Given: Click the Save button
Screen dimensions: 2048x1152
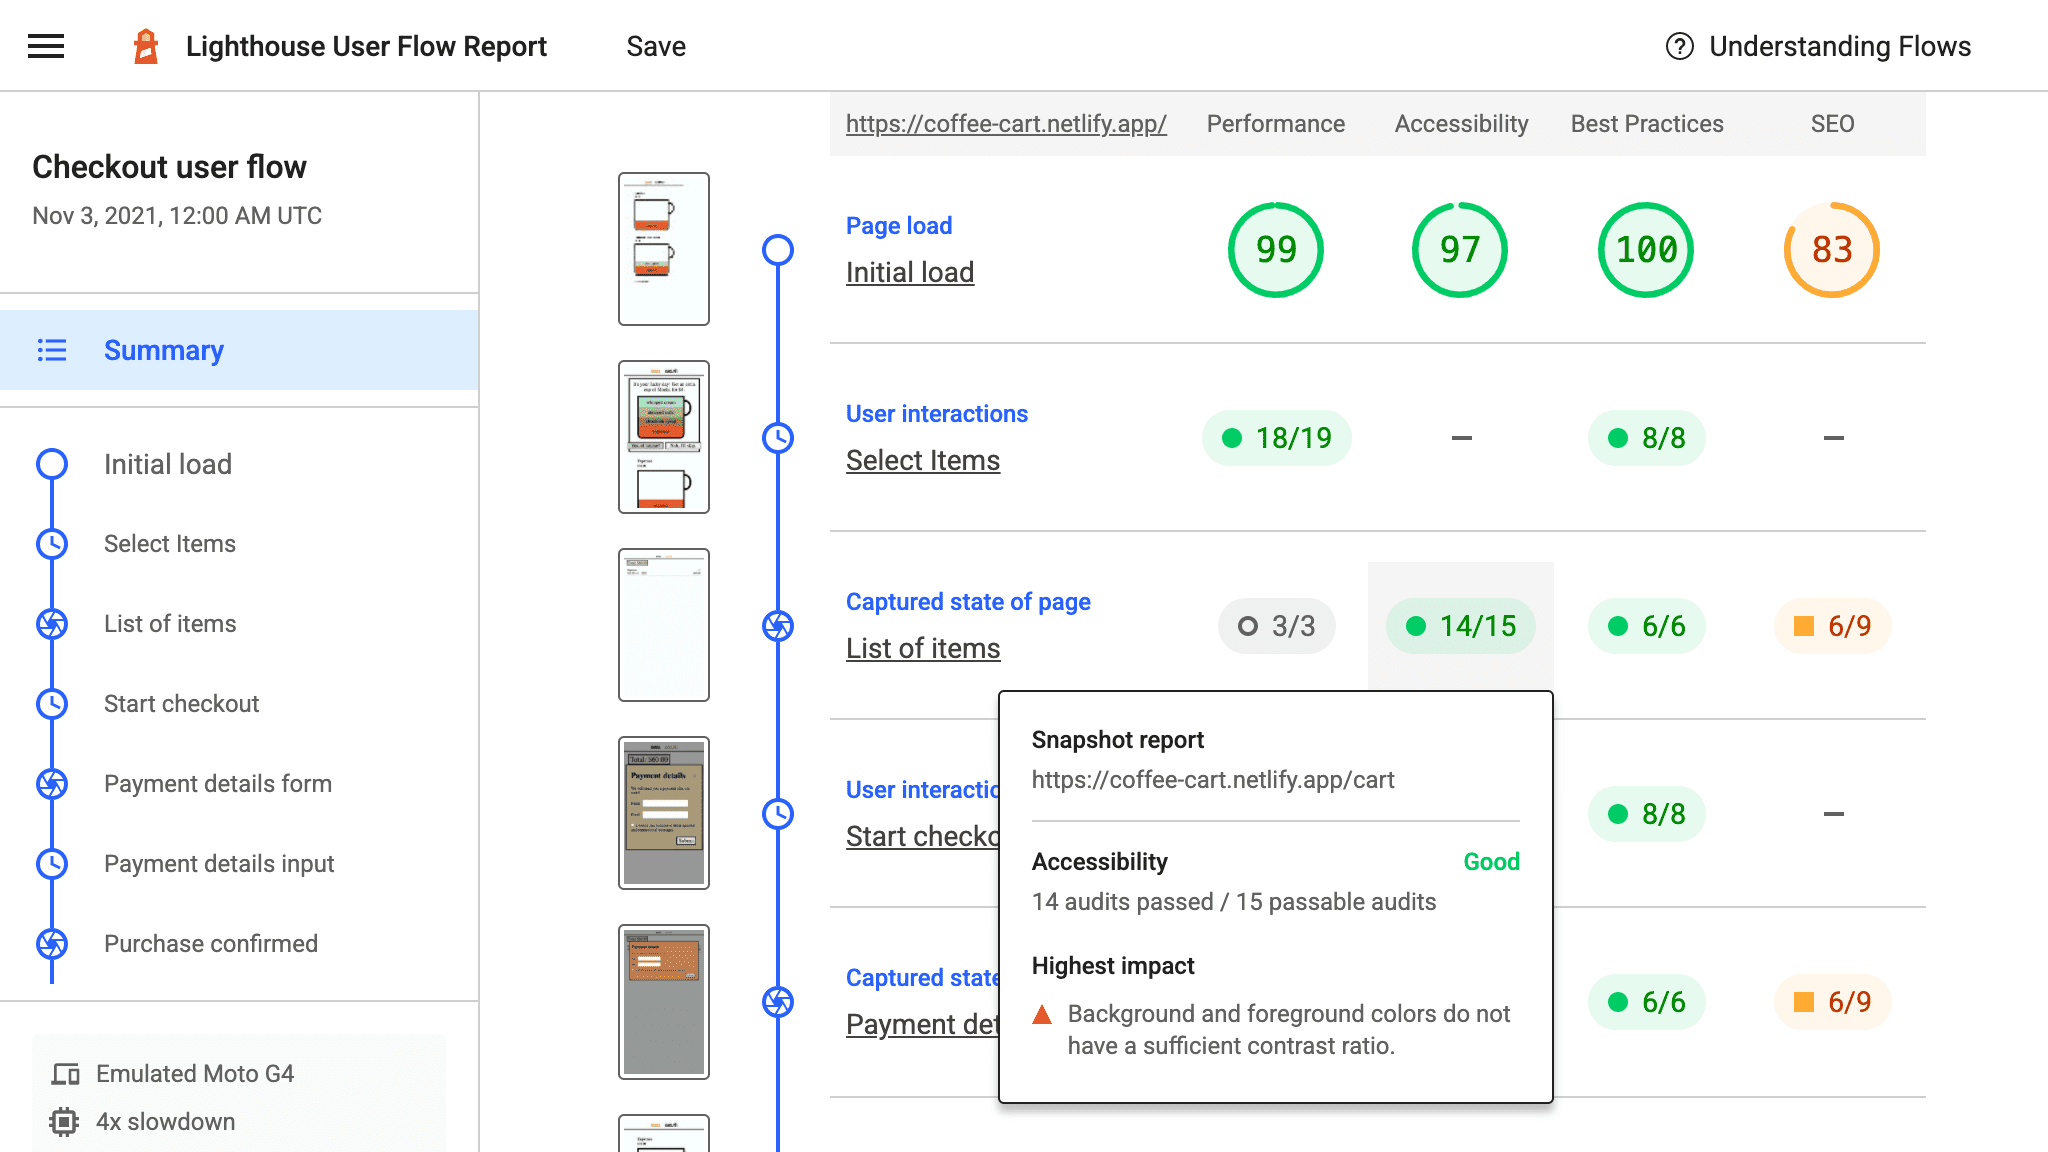Looking at the screenshot, I should click(655, 46).
